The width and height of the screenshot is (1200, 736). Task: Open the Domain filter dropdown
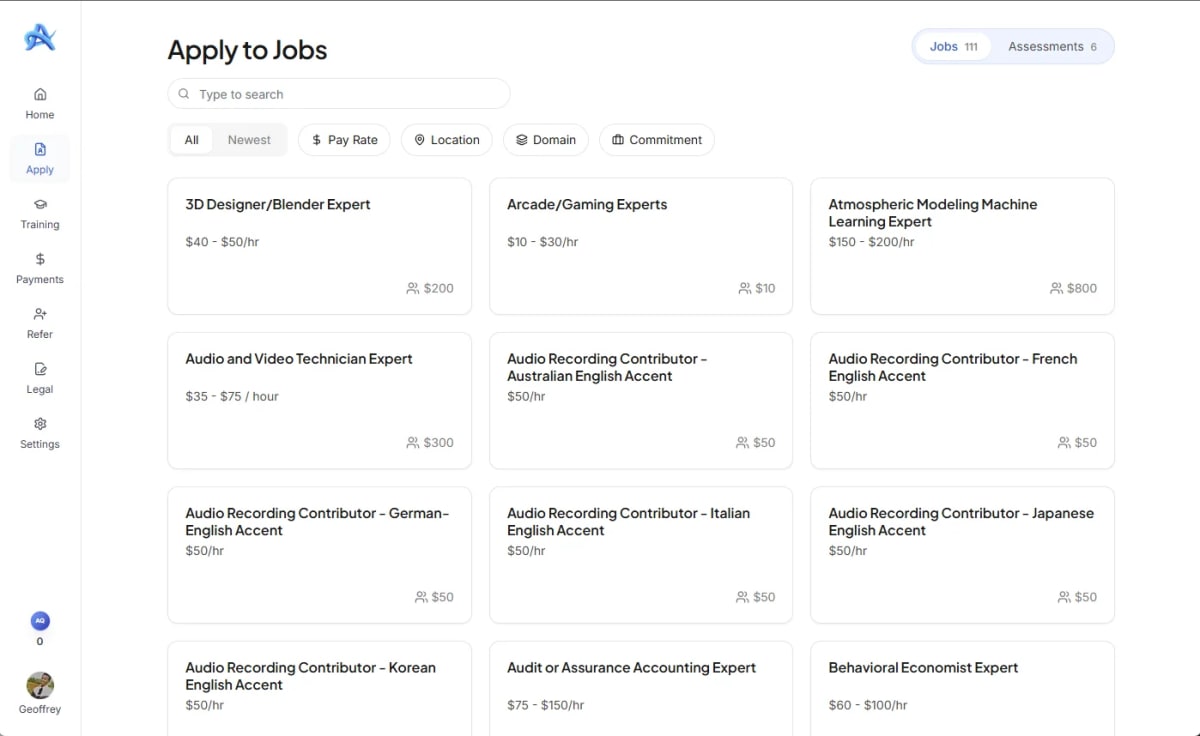(546, 140)
